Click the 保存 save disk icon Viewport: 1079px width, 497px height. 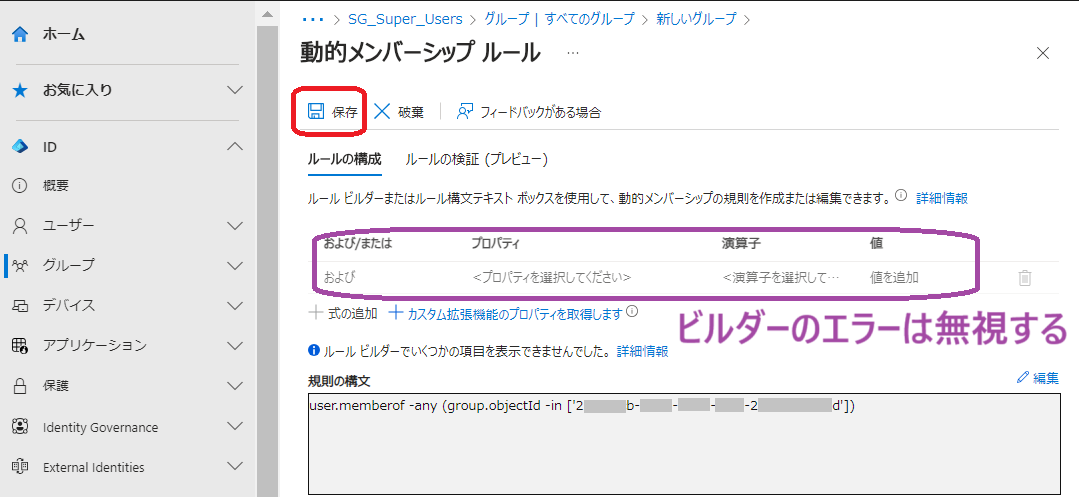[316, 112]
